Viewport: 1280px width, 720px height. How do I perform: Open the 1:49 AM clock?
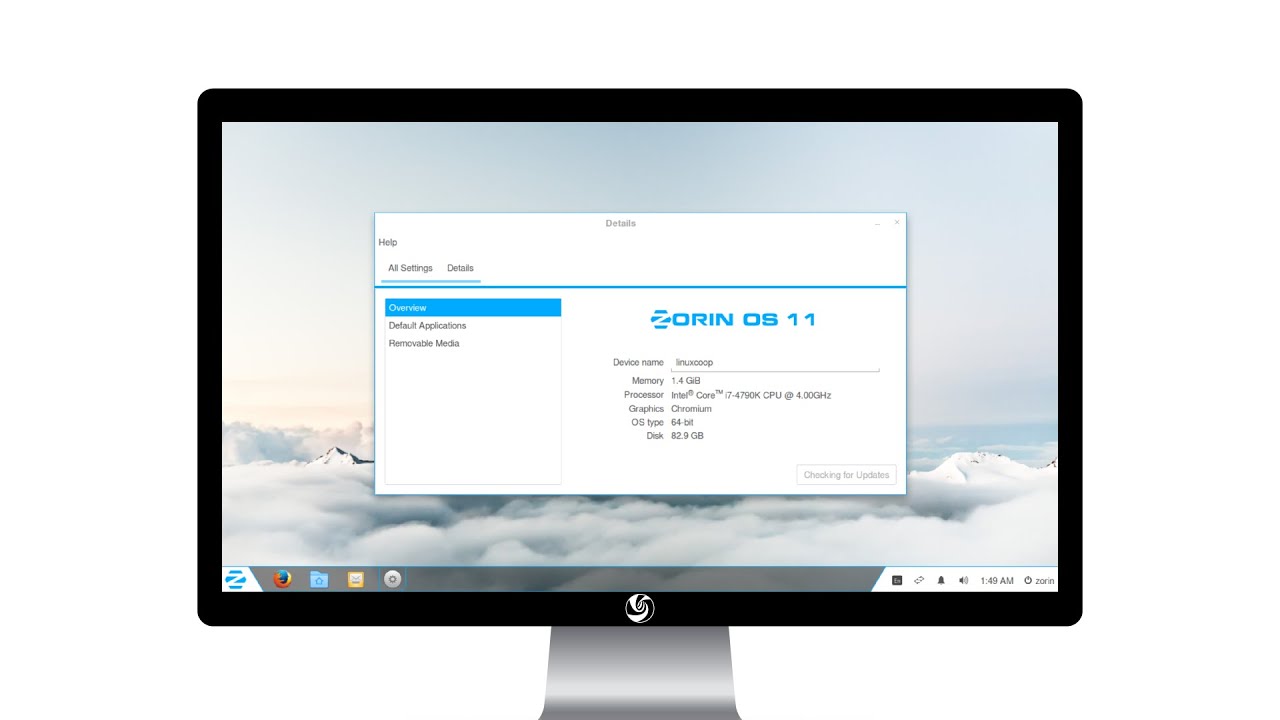[997, 580]
